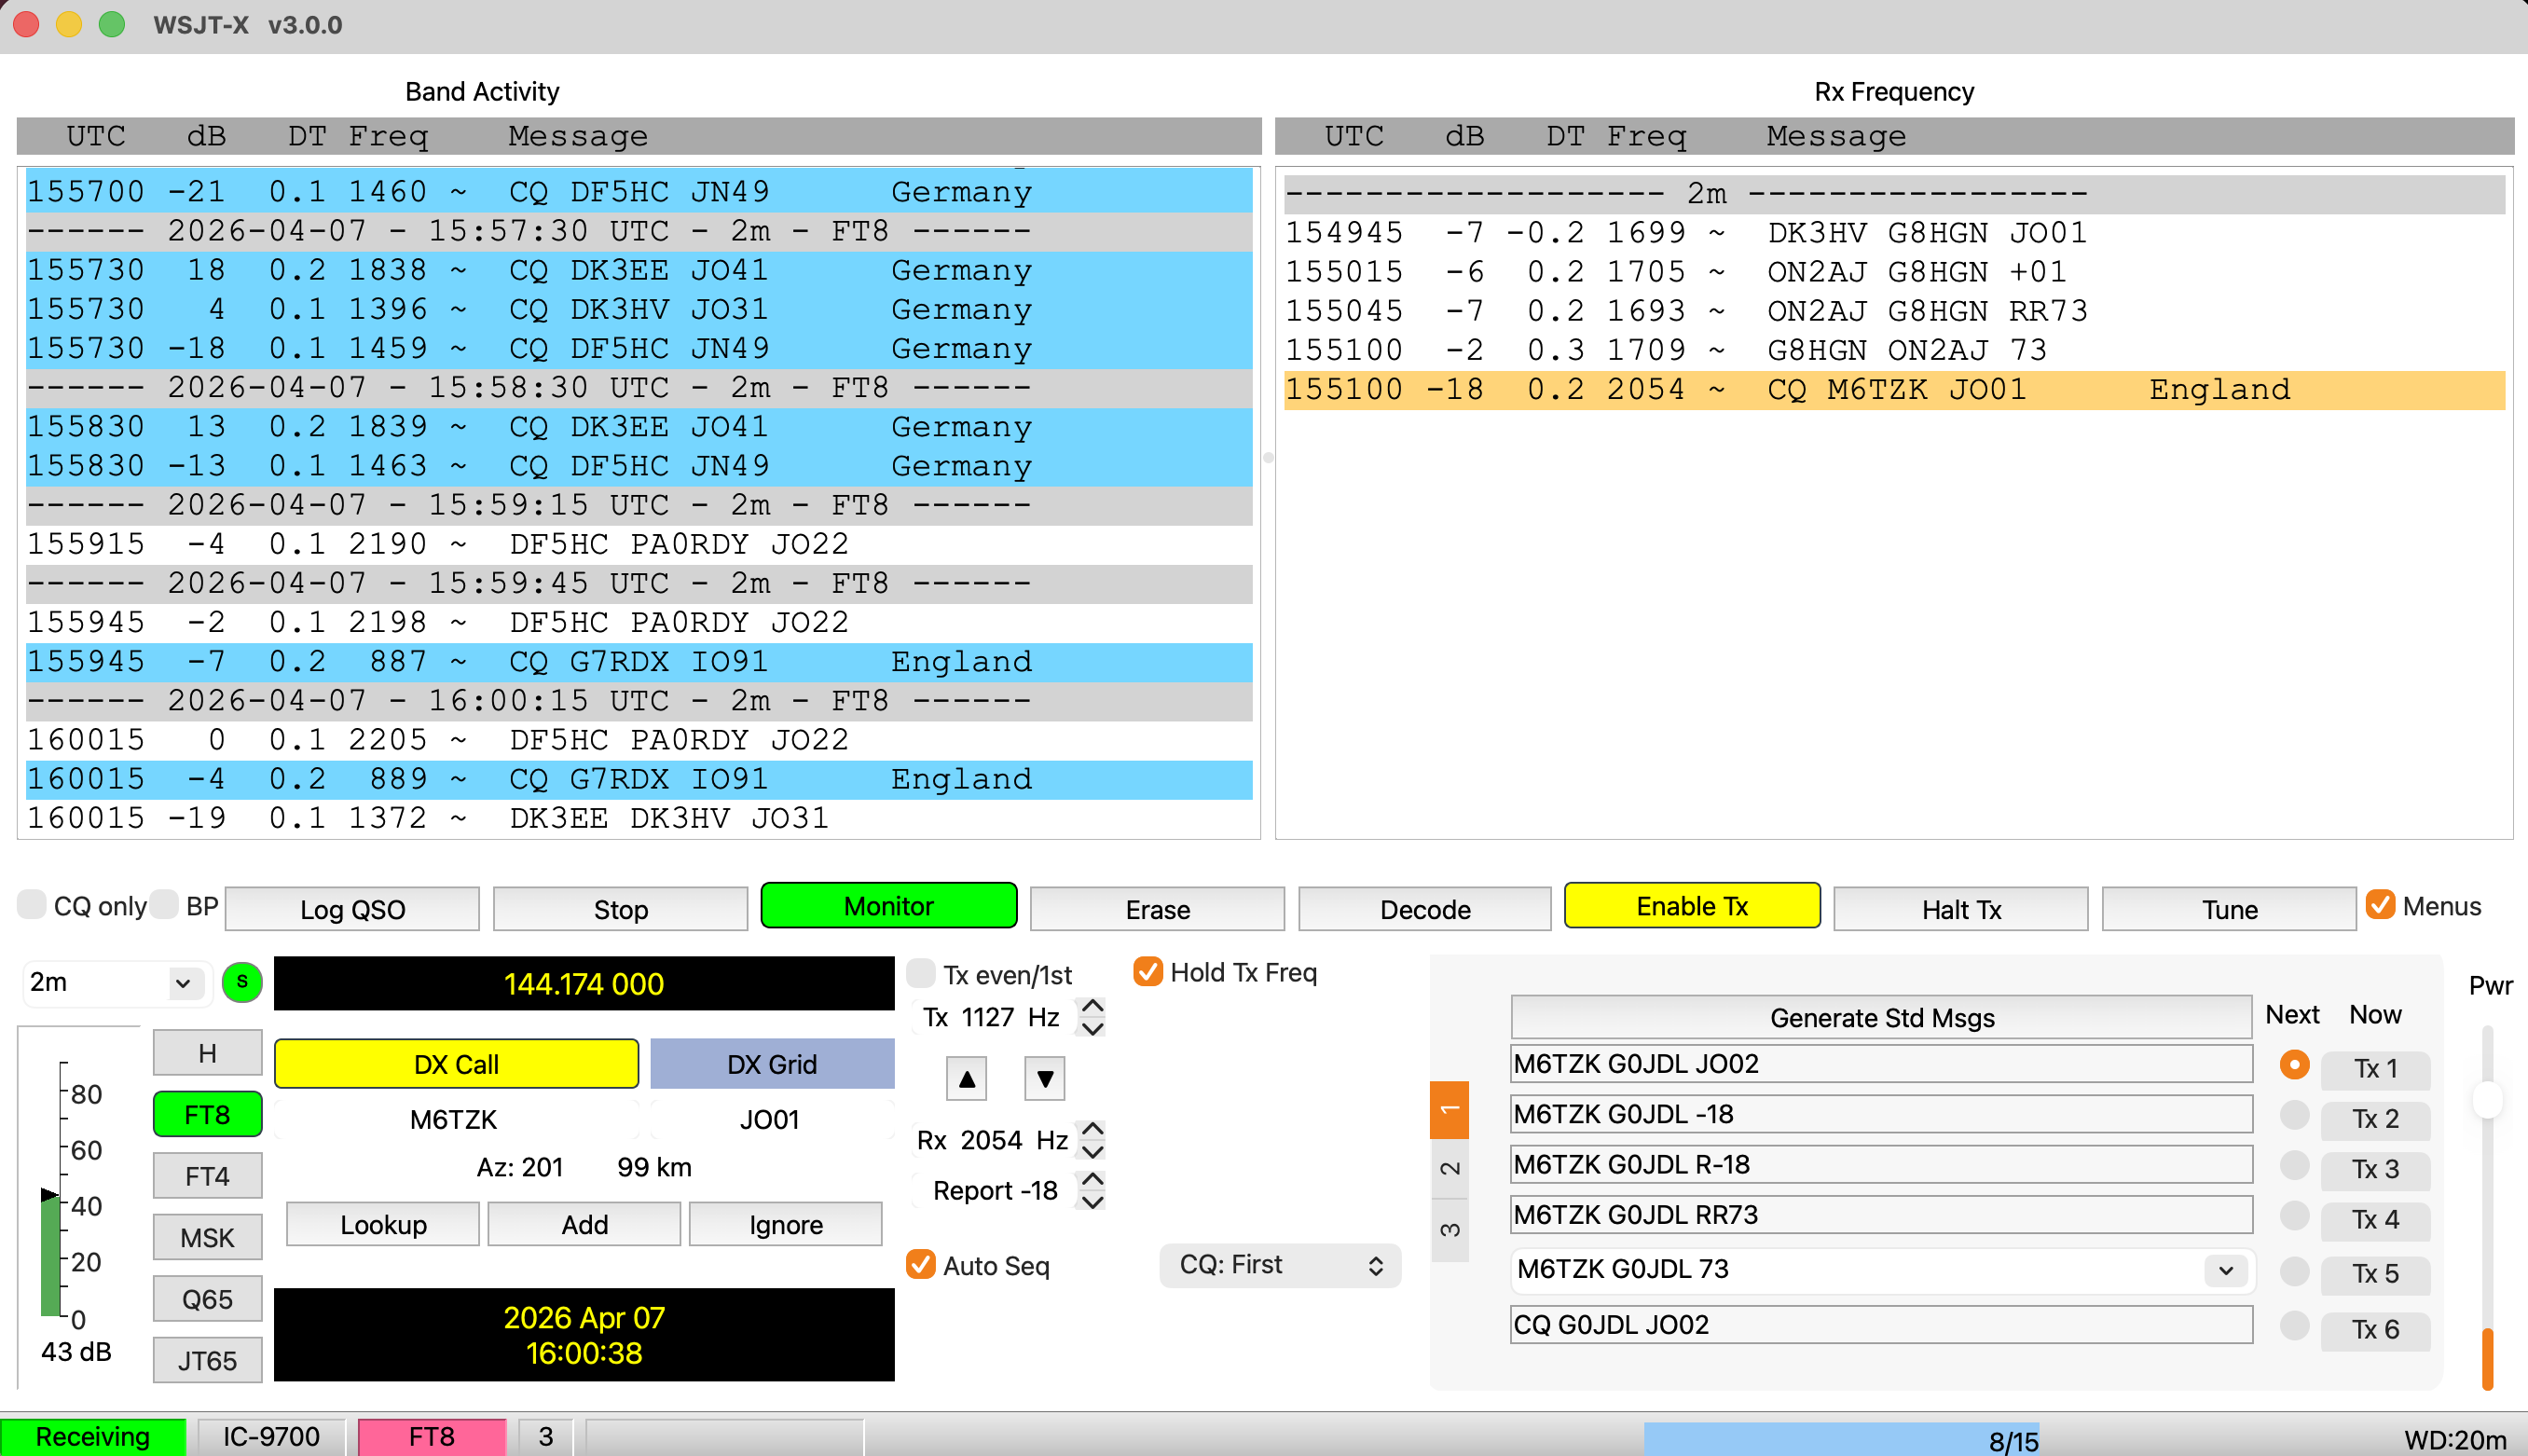This screenshot has height=1456, width=2528.
Task: Expand the Tx 5 message dropdown
Action: point(2225,1270)
